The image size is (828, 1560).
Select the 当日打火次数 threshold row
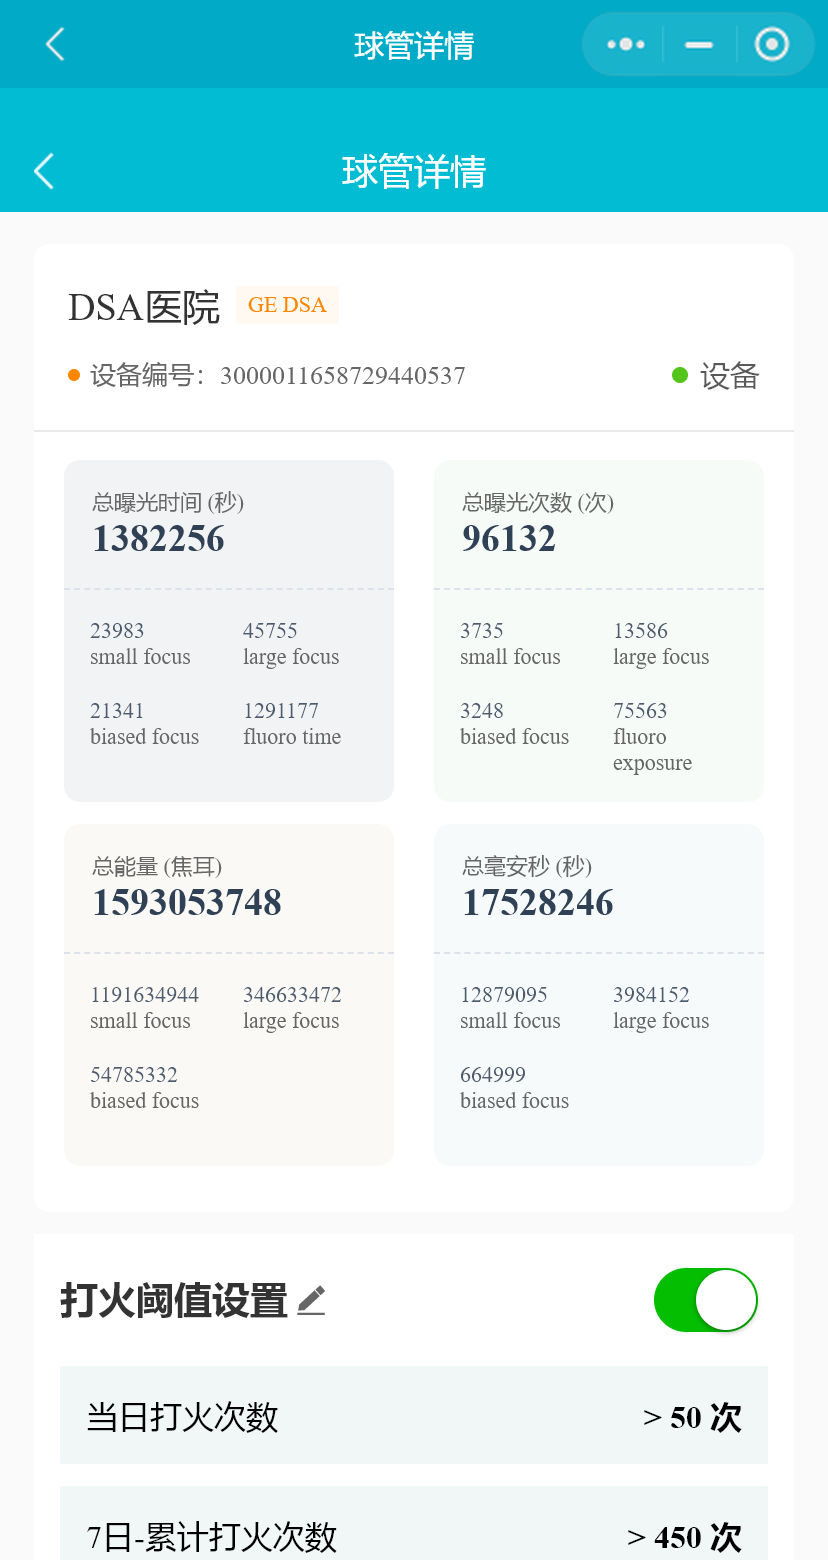[414, 1416]
